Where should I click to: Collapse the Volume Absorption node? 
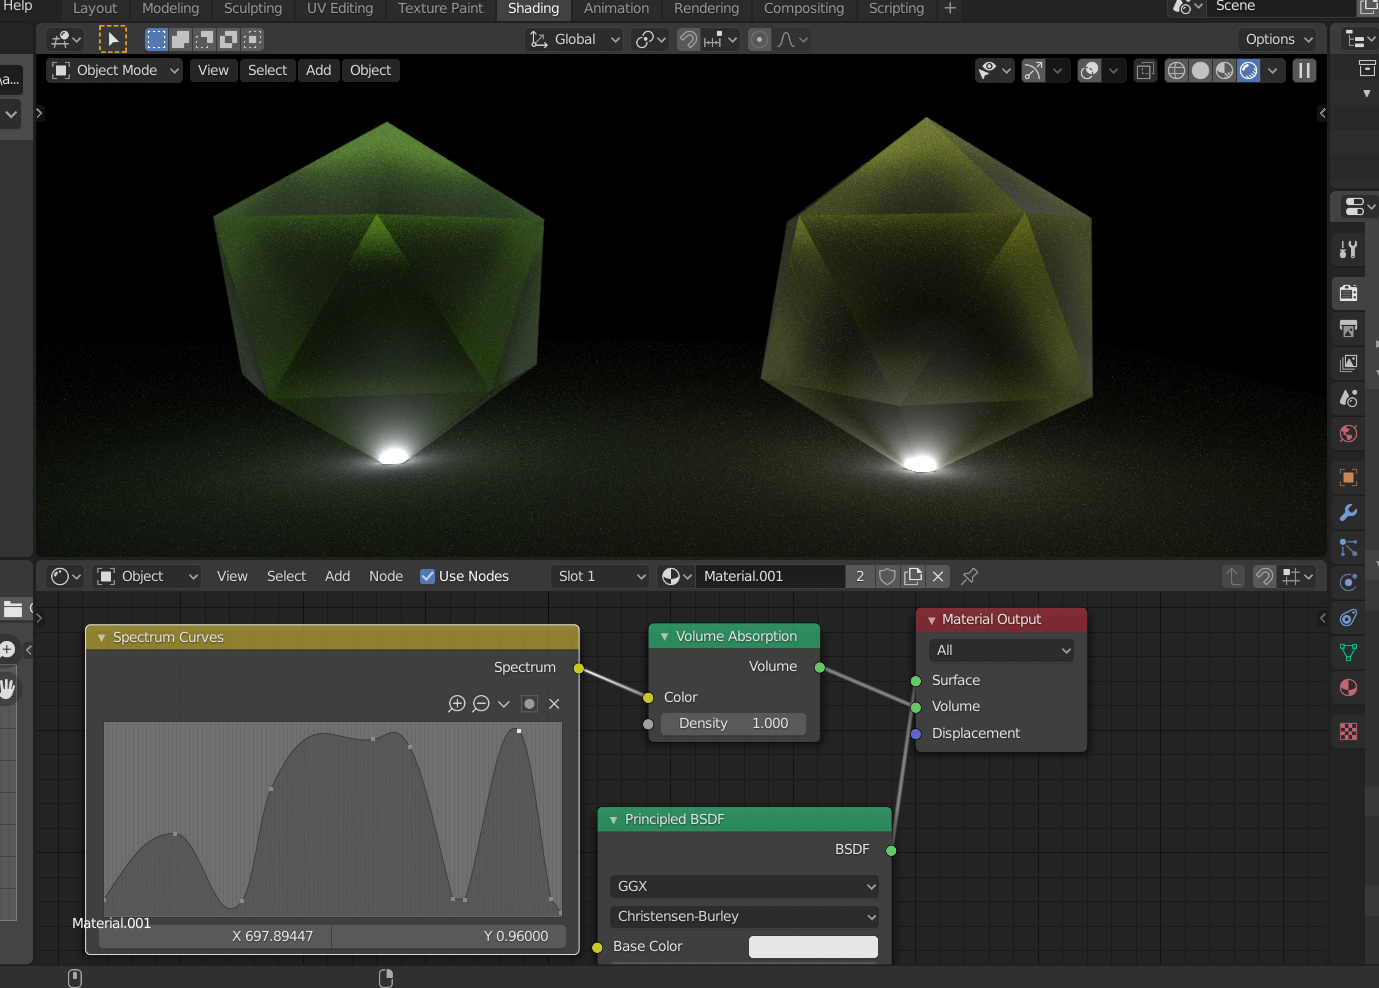pyautogui.click(x=664, y=636)
